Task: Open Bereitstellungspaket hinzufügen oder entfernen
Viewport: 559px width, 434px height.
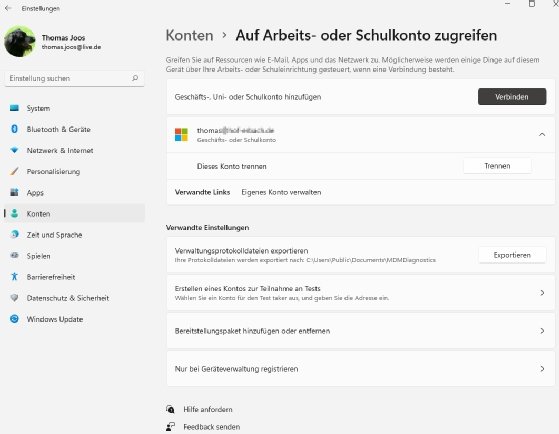Action: (360, 331)
